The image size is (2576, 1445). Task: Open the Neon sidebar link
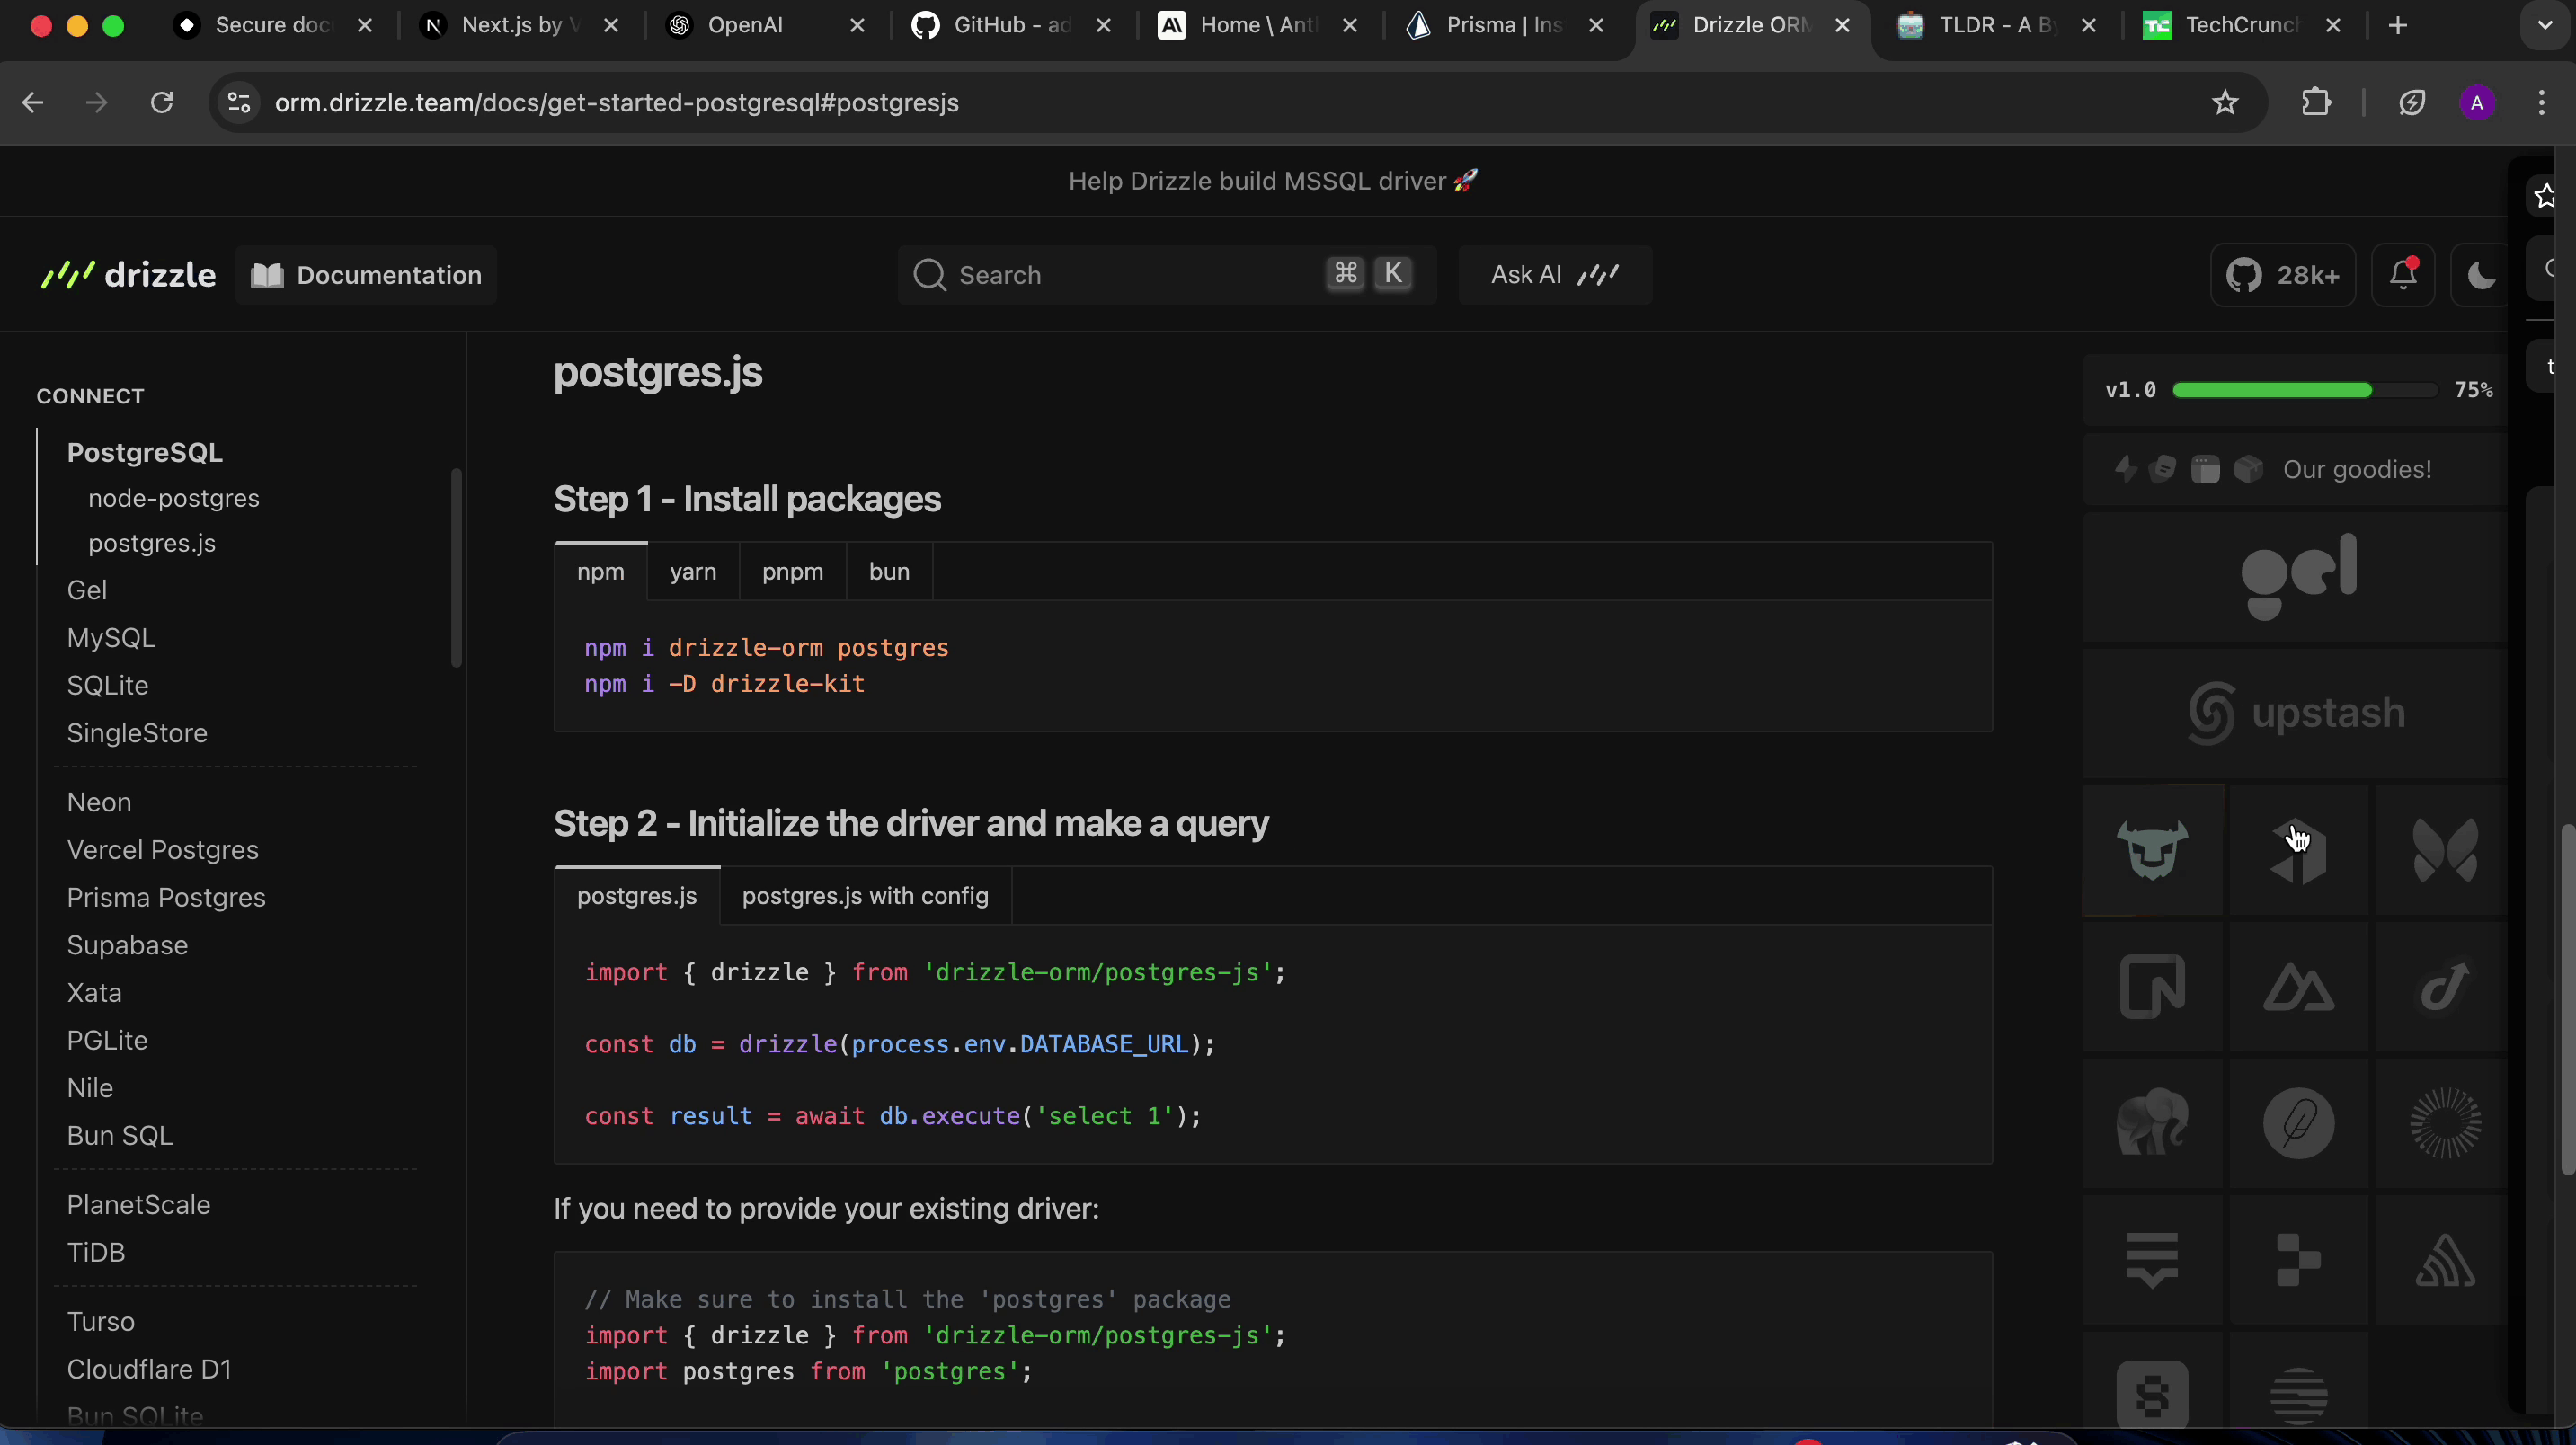click(x=99, y=802)
